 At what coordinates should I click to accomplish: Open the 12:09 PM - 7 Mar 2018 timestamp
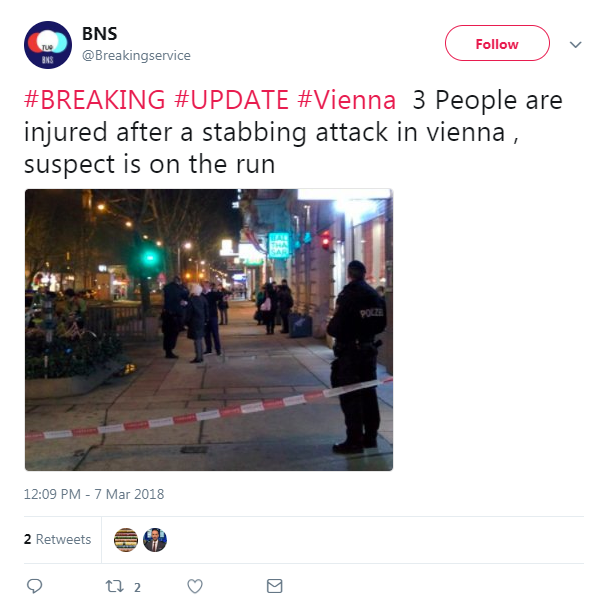[x=94, y=494]
